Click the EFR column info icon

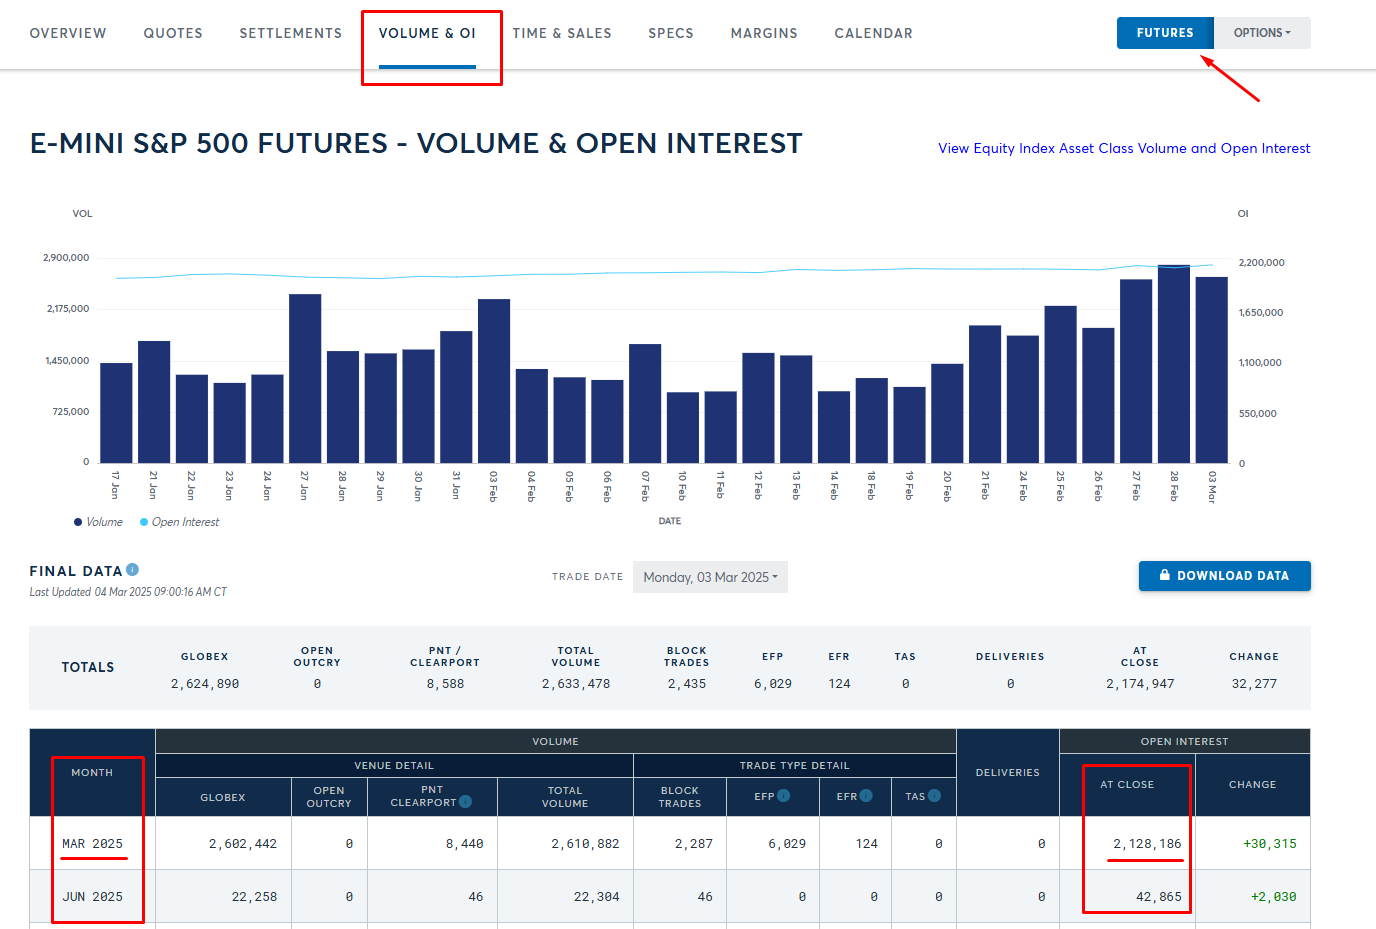coord(866,796)
